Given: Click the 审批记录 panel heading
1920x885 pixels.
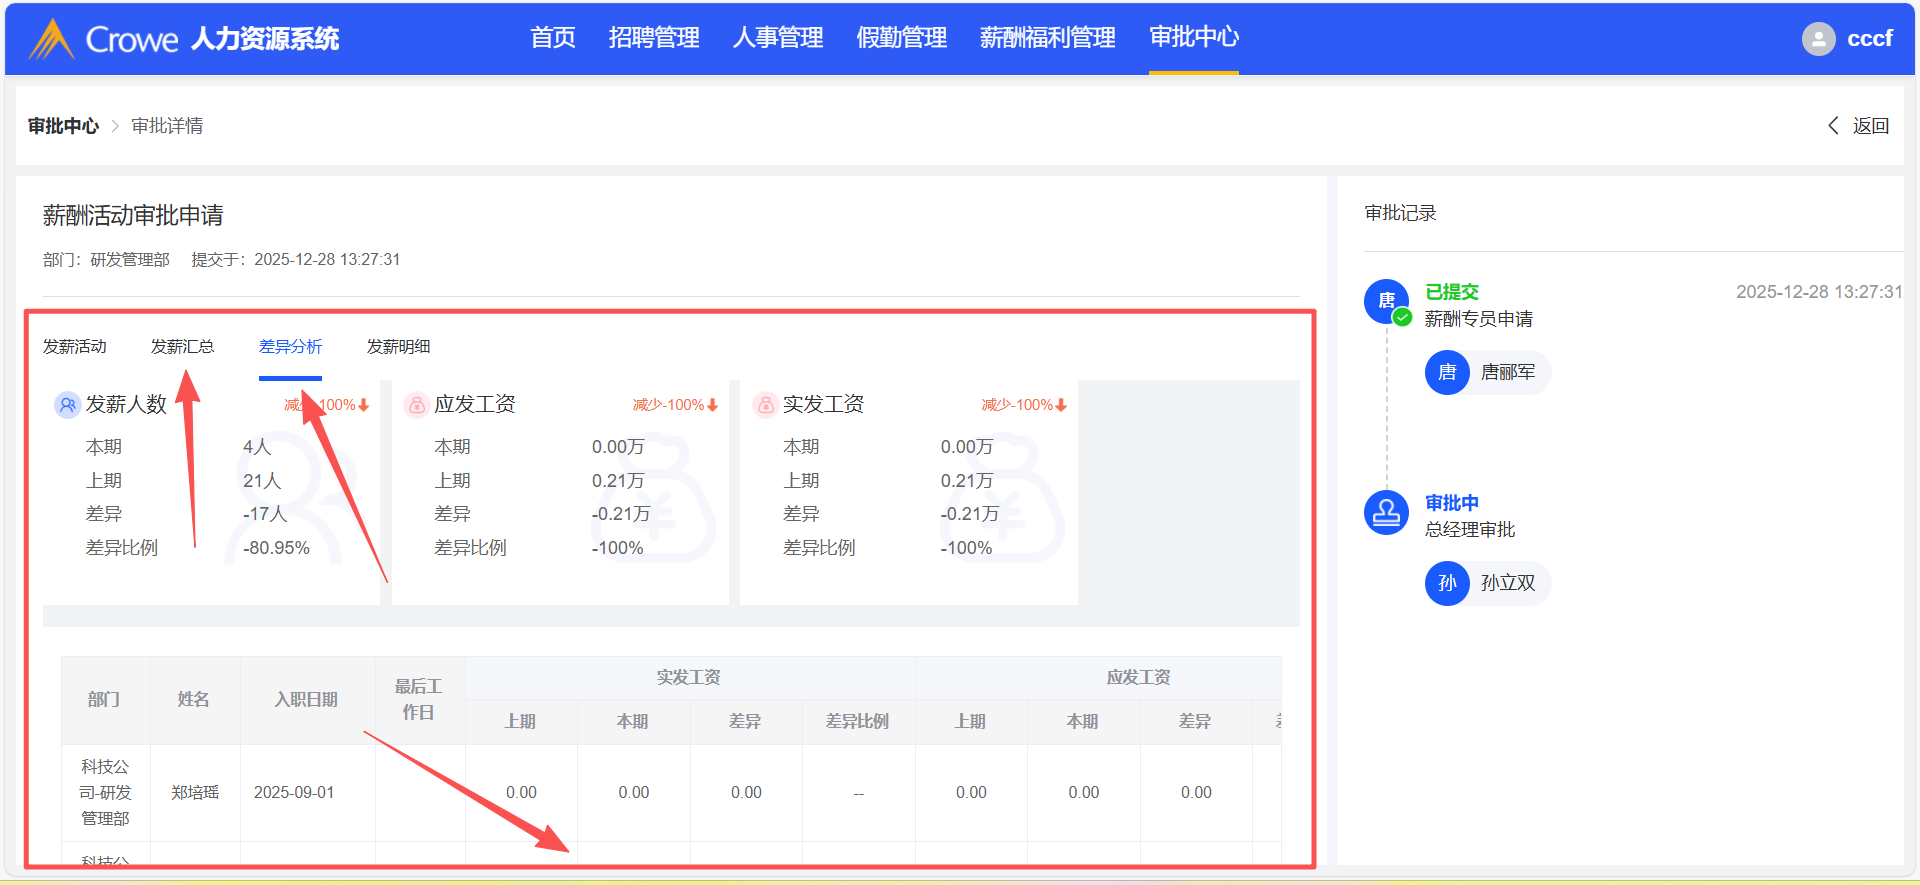Looking at the screenshot, I should point(1401,213).
